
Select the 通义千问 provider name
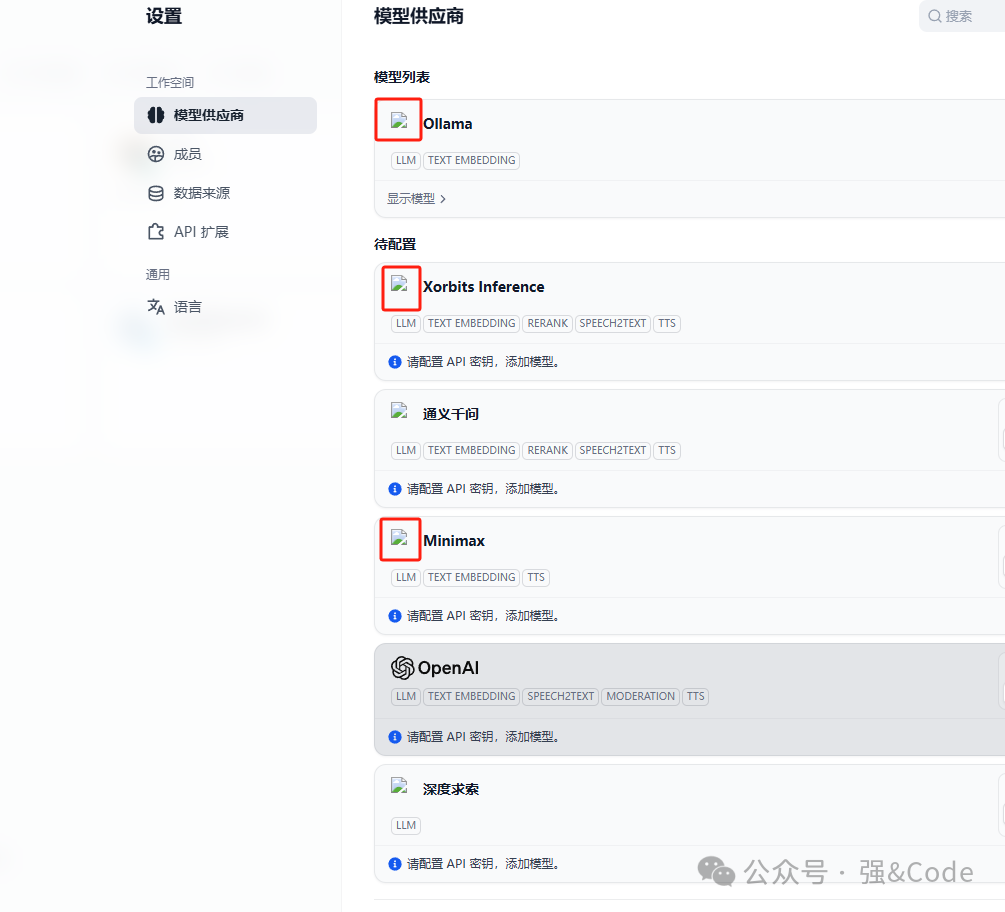click(x=451, y=414)
